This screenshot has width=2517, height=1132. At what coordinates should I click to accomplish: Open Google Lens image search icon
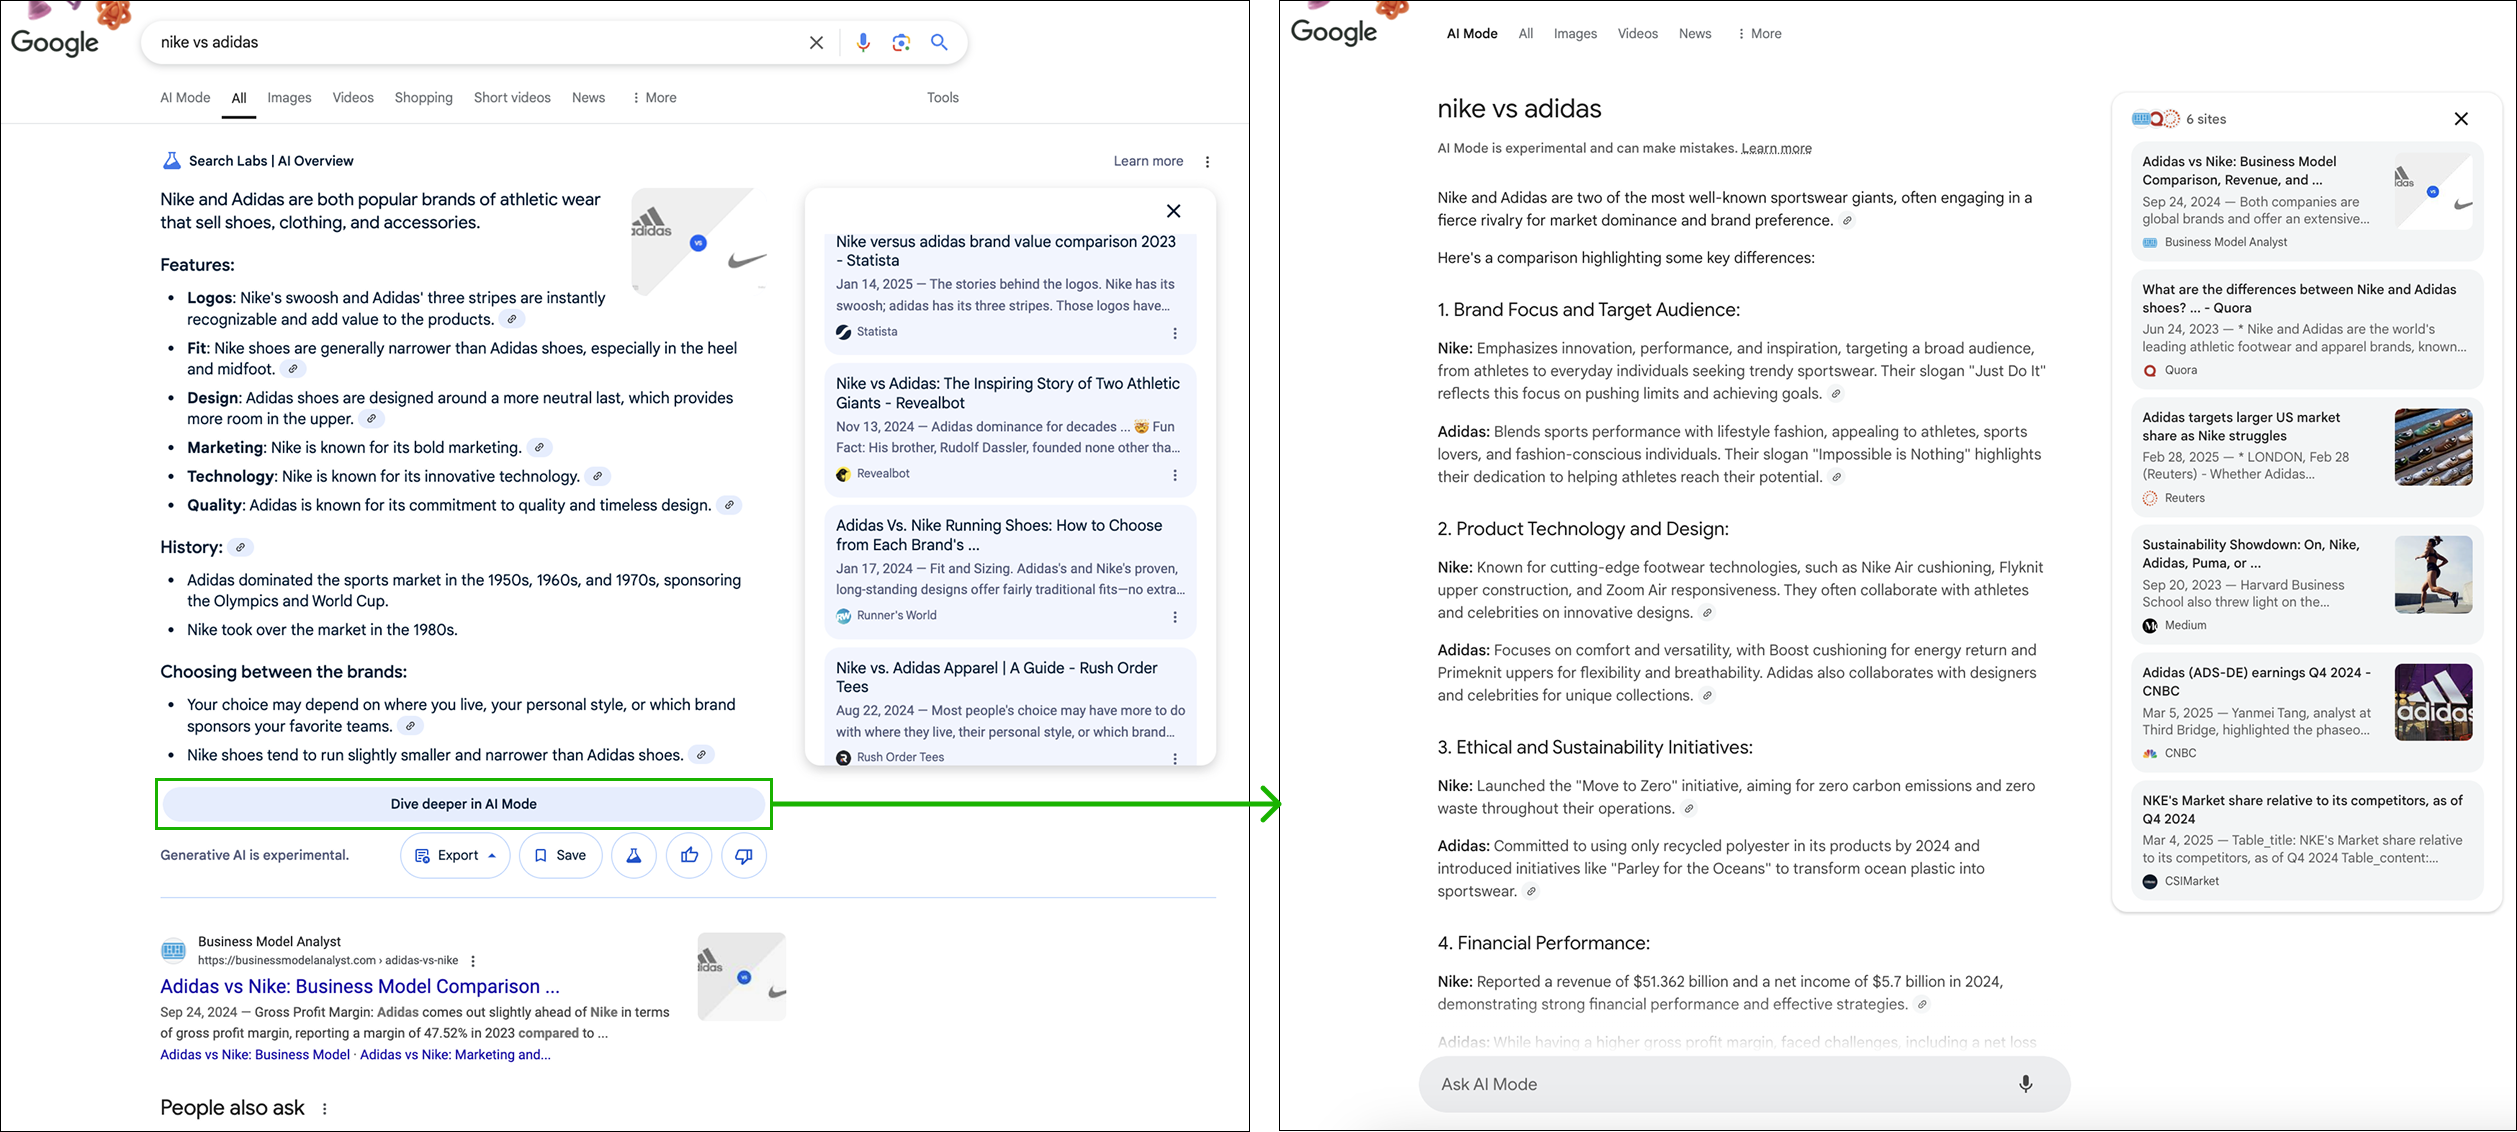click(901, 42)
